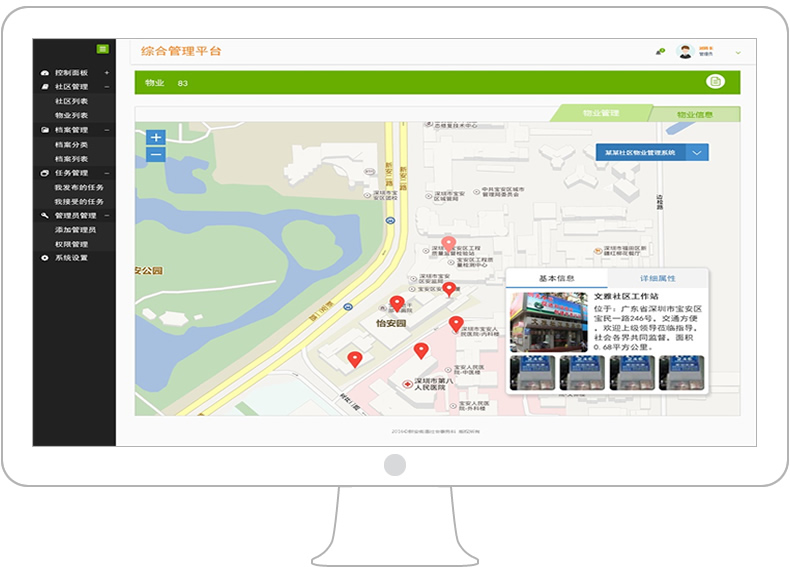Click the 怡安园 map label
The image size is (790, 574).
click(391, 323)
